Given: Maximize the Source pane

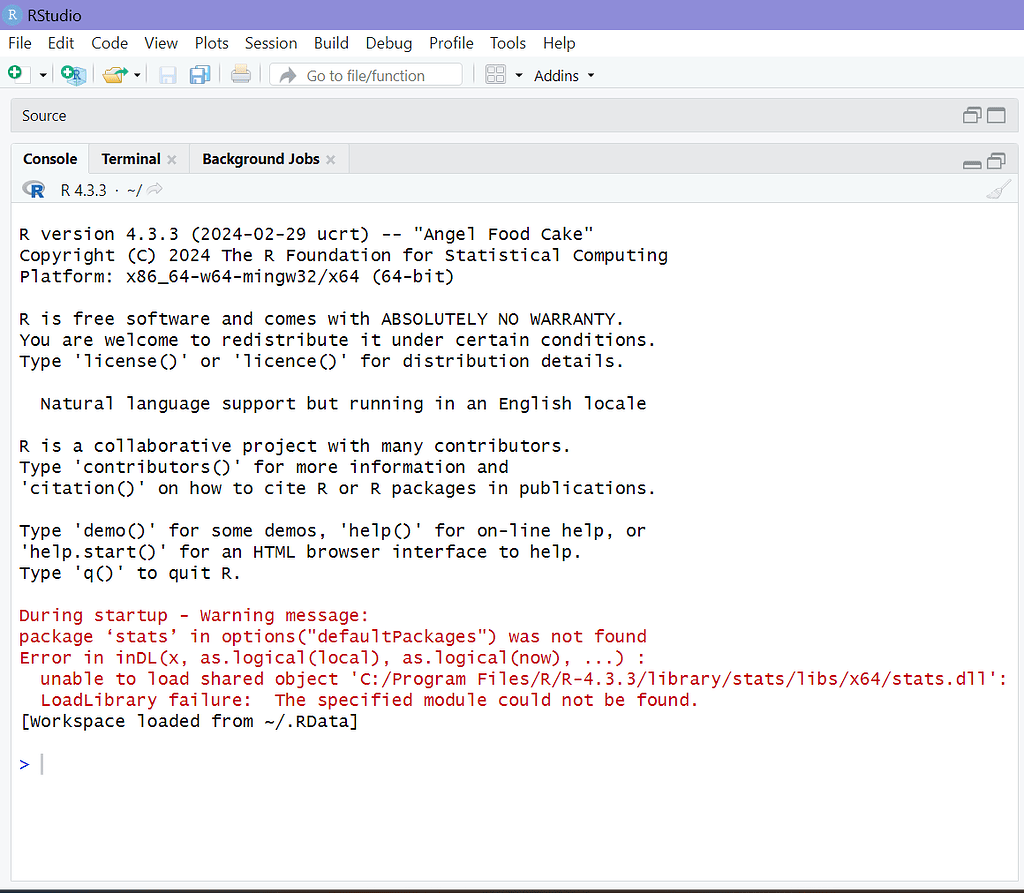Looking at the screenshot, I should pos(996,116).
